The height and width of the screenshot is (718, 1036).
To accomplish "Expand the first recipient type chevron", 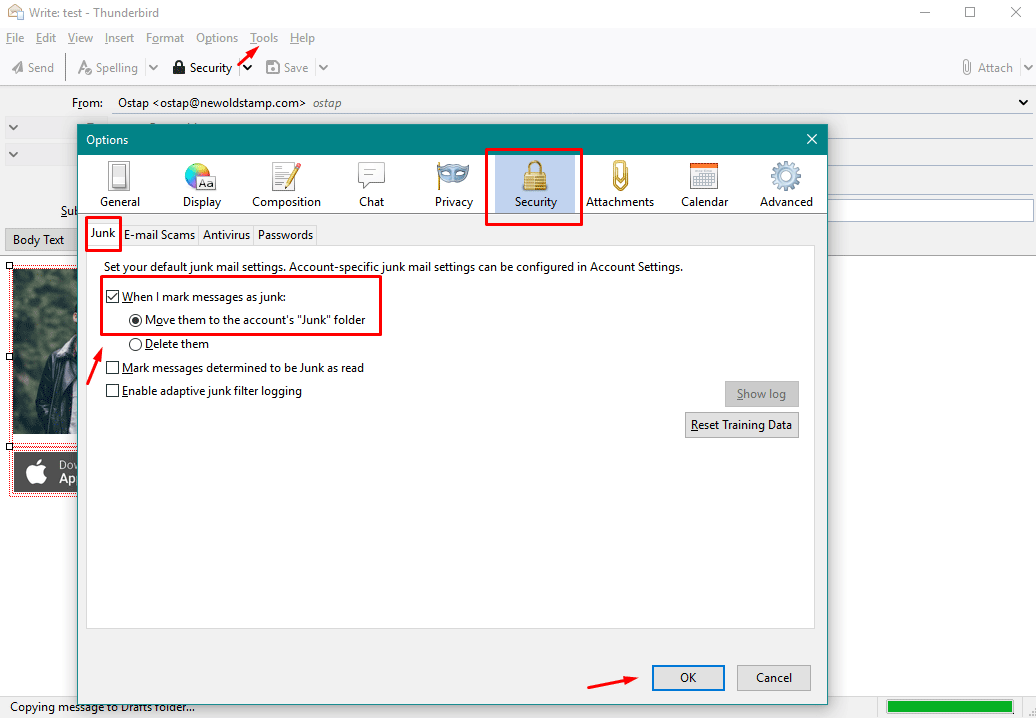I will [14, 127].
